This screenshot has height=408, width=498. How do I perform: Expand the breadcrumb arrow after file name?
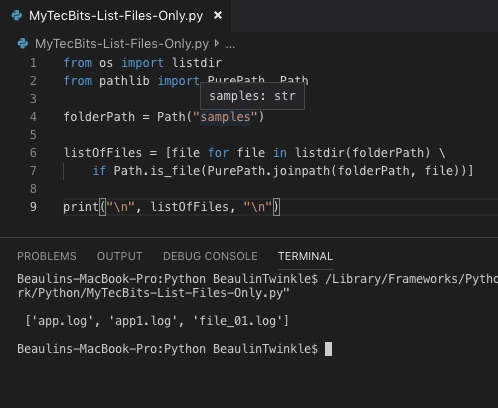217,43
